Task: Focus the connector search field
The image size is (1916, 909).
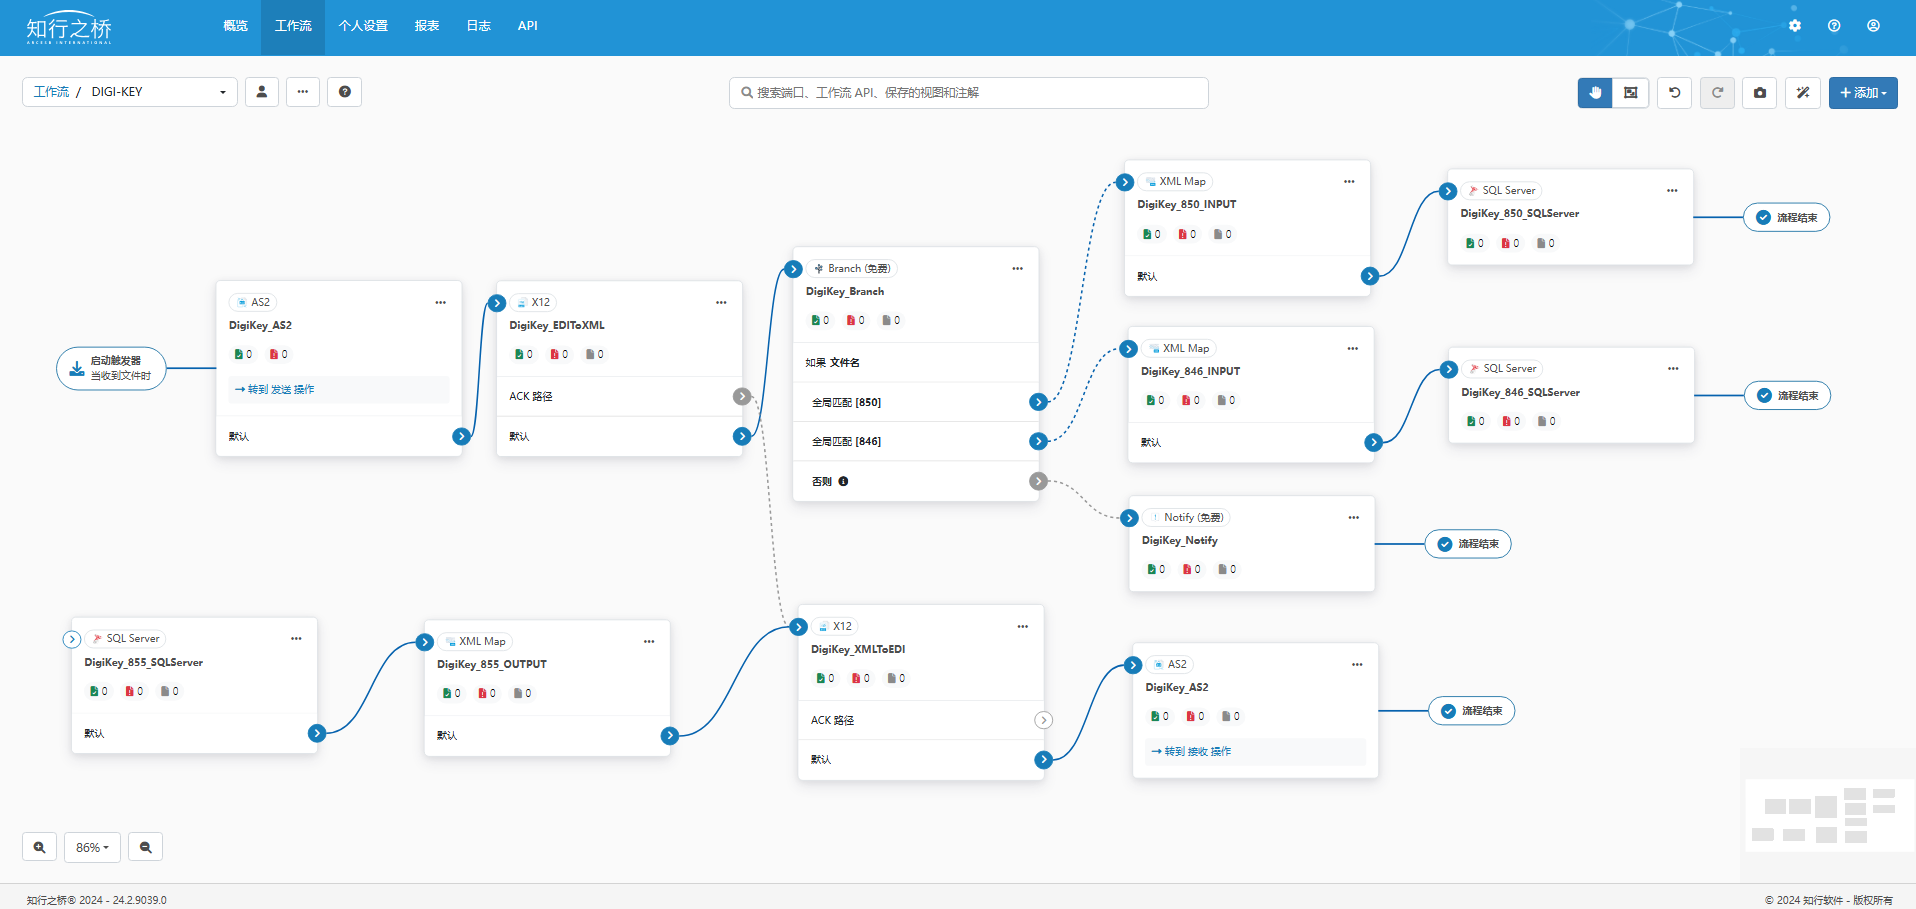Action: [x=968, y=93]
